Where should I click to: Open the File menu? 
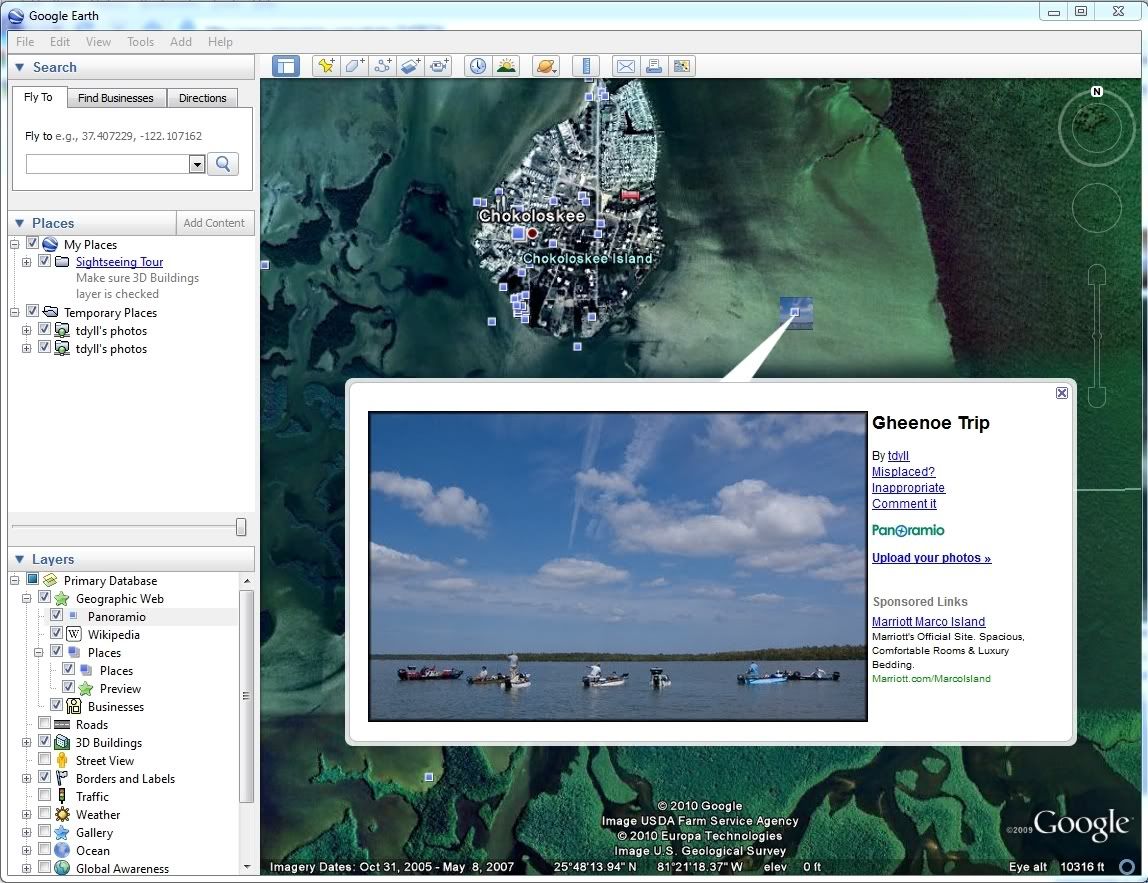click(25, 42)
